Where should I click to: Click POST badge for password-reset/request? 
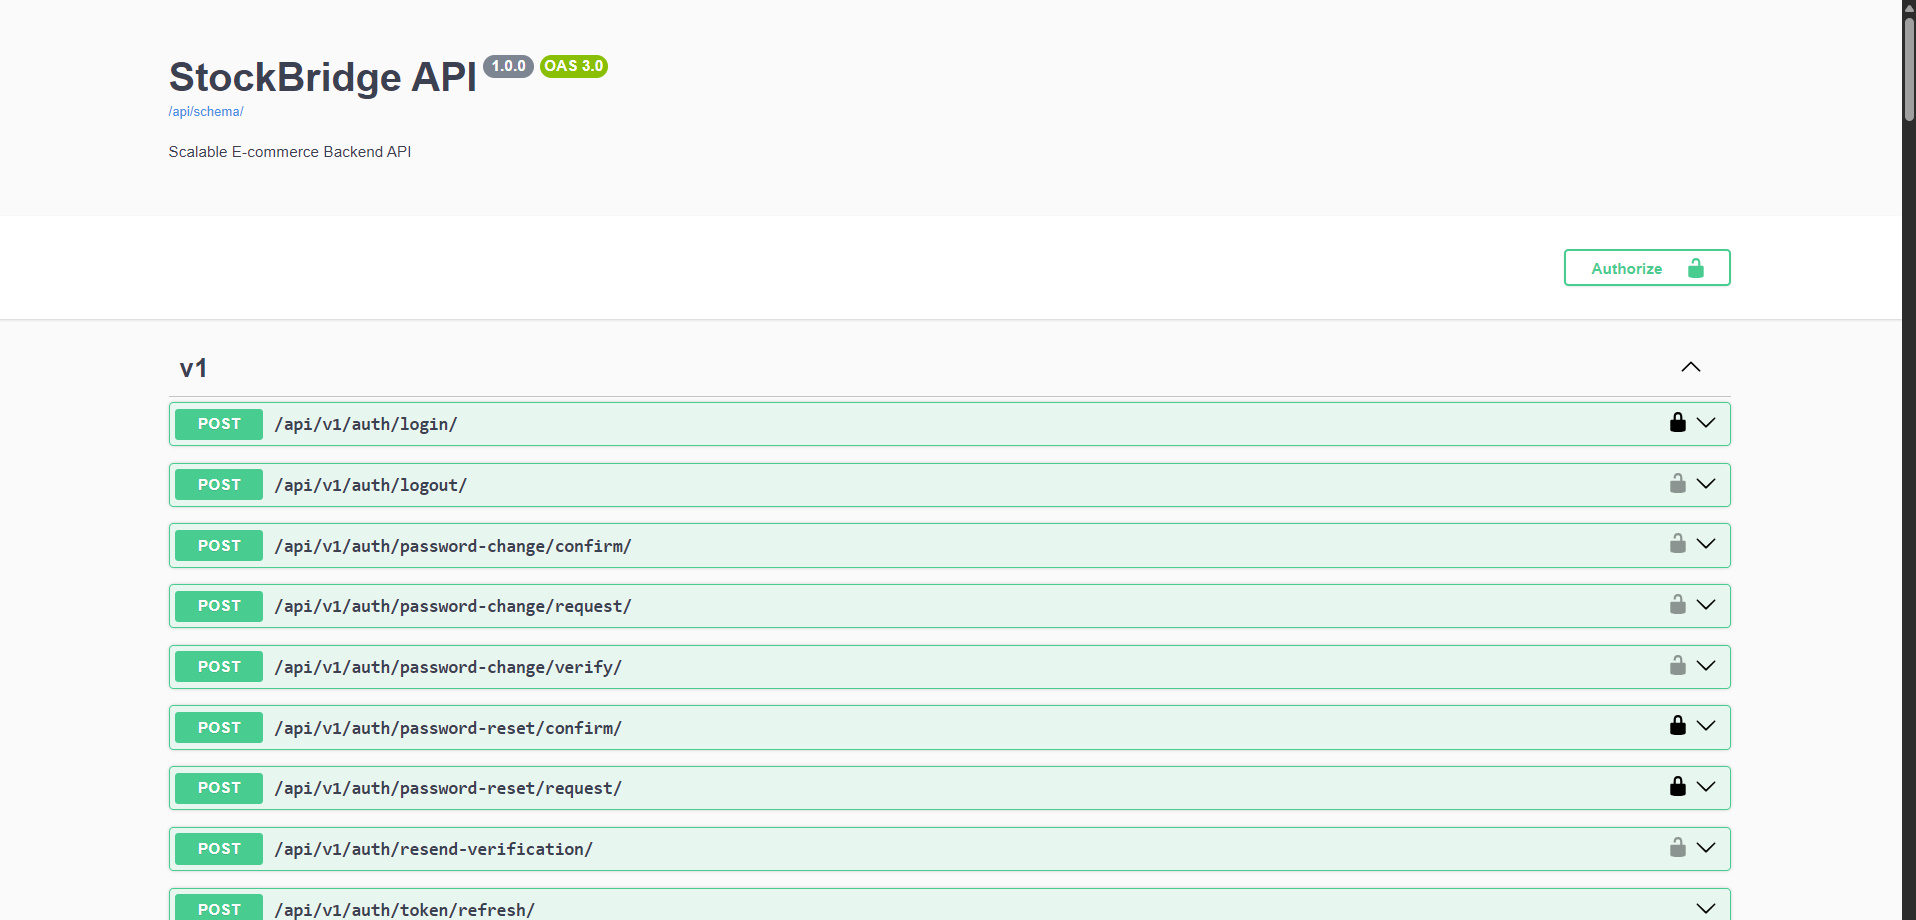(219, 788)
